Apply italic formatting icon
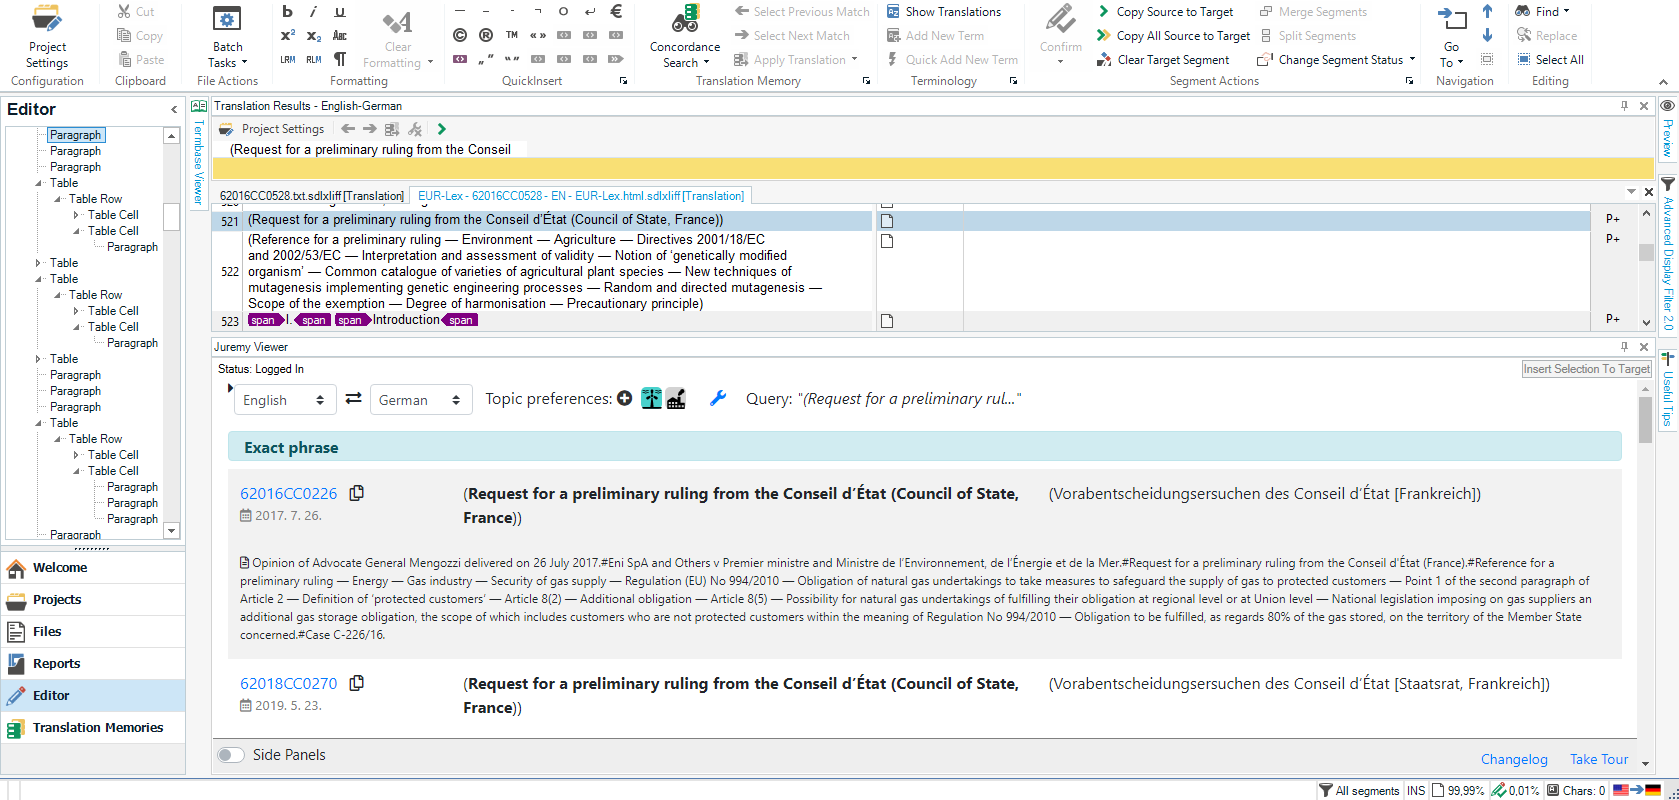Screen dimensions: 1679x800 [313, 11]
